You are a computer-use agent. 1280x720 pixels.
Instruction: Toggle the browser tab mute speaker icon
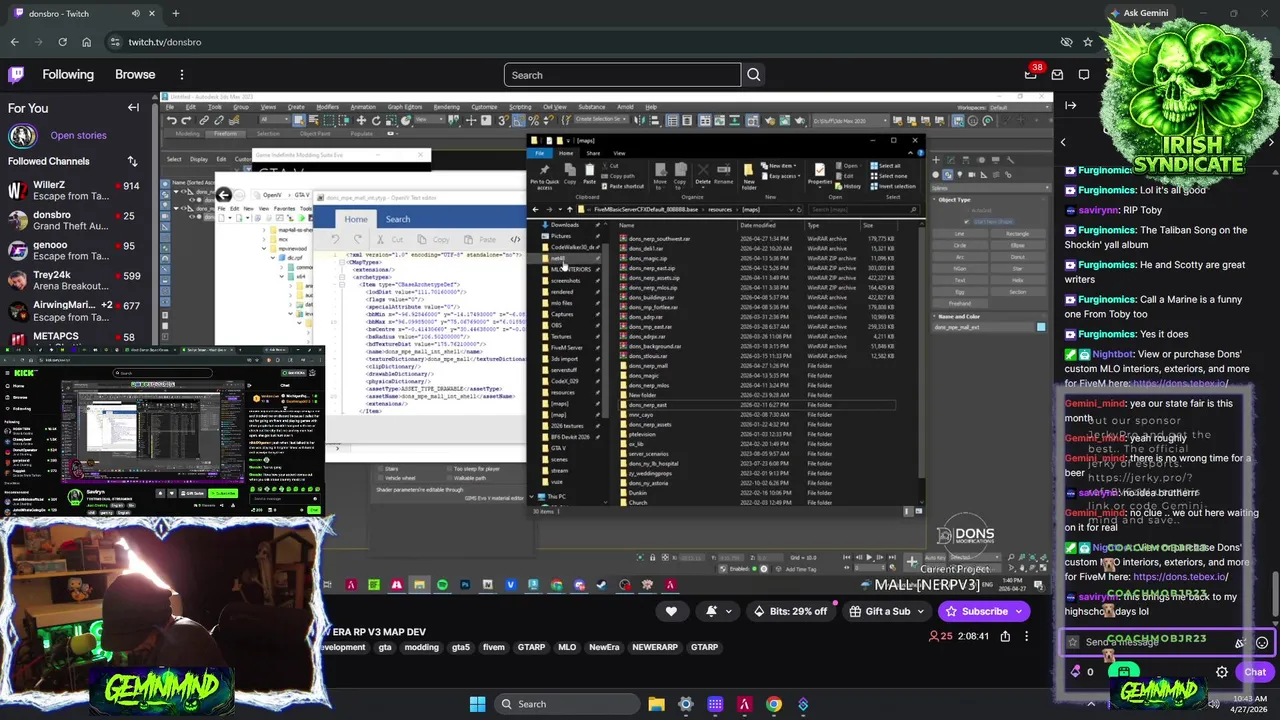(136, 13)
